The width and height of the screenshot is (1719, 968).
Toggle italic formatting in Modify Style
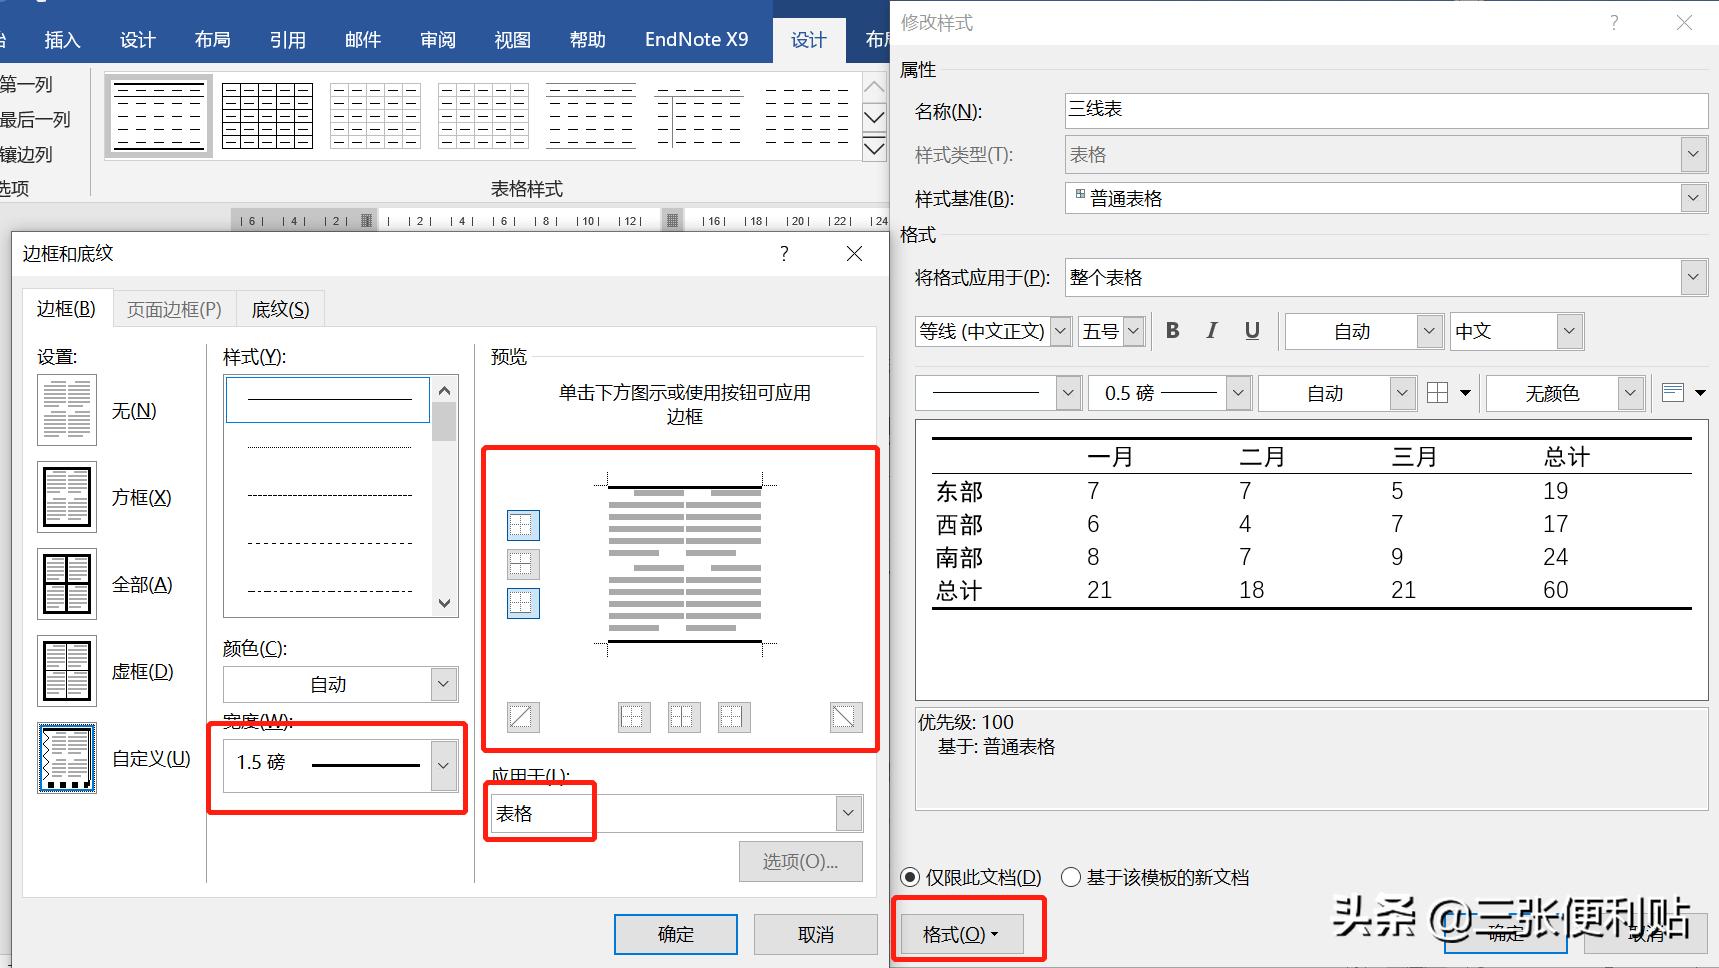1211,331
